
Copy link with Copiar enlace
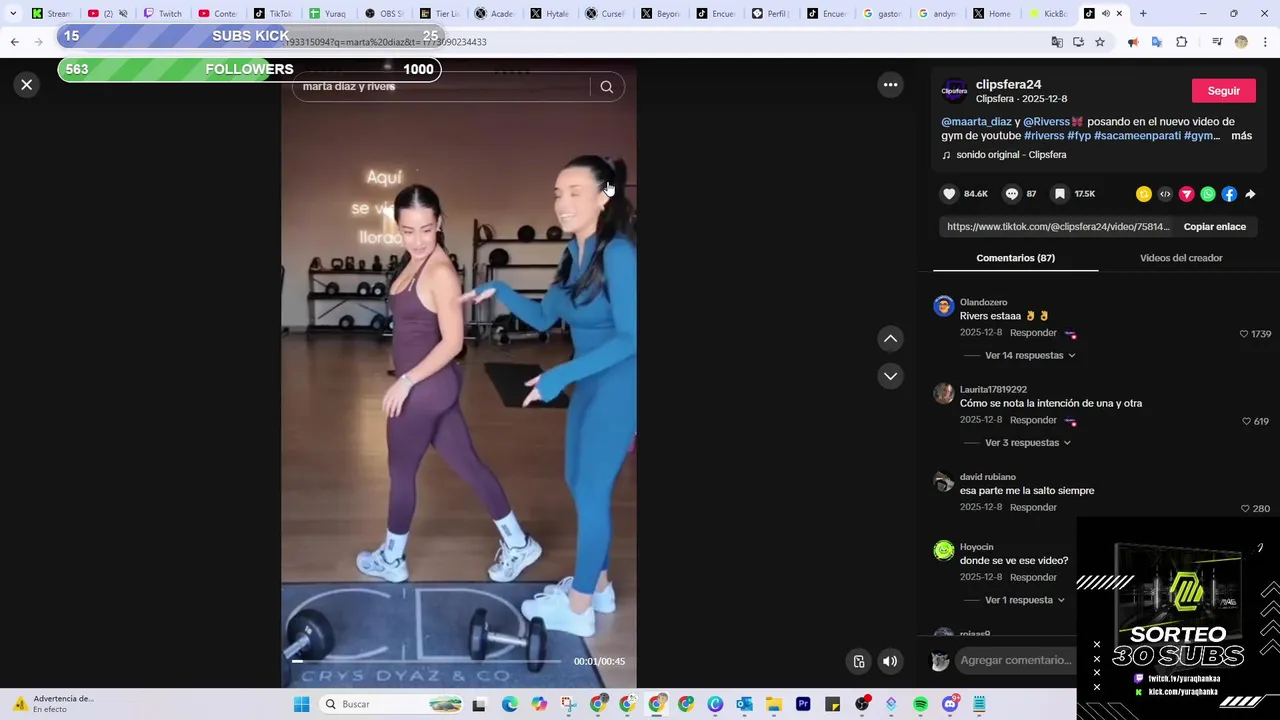point(1214,227)
